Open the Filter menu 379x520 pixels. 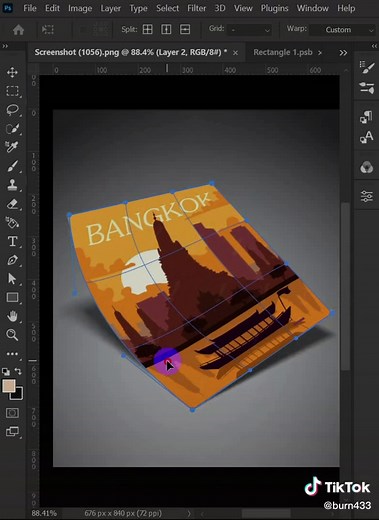pyautogui.click(x=196, y=8)
